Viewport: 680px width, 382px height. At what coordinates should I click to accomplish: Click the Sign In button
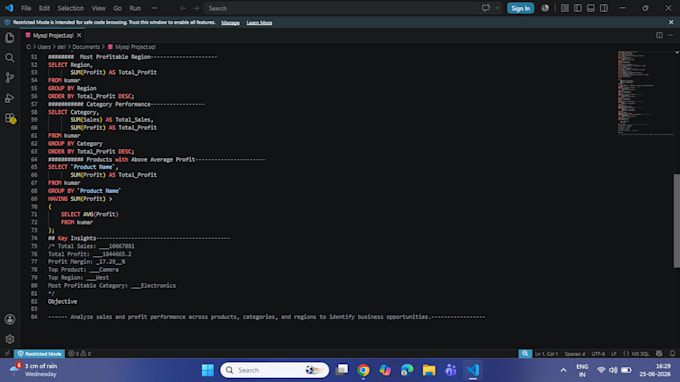[520, 8]
